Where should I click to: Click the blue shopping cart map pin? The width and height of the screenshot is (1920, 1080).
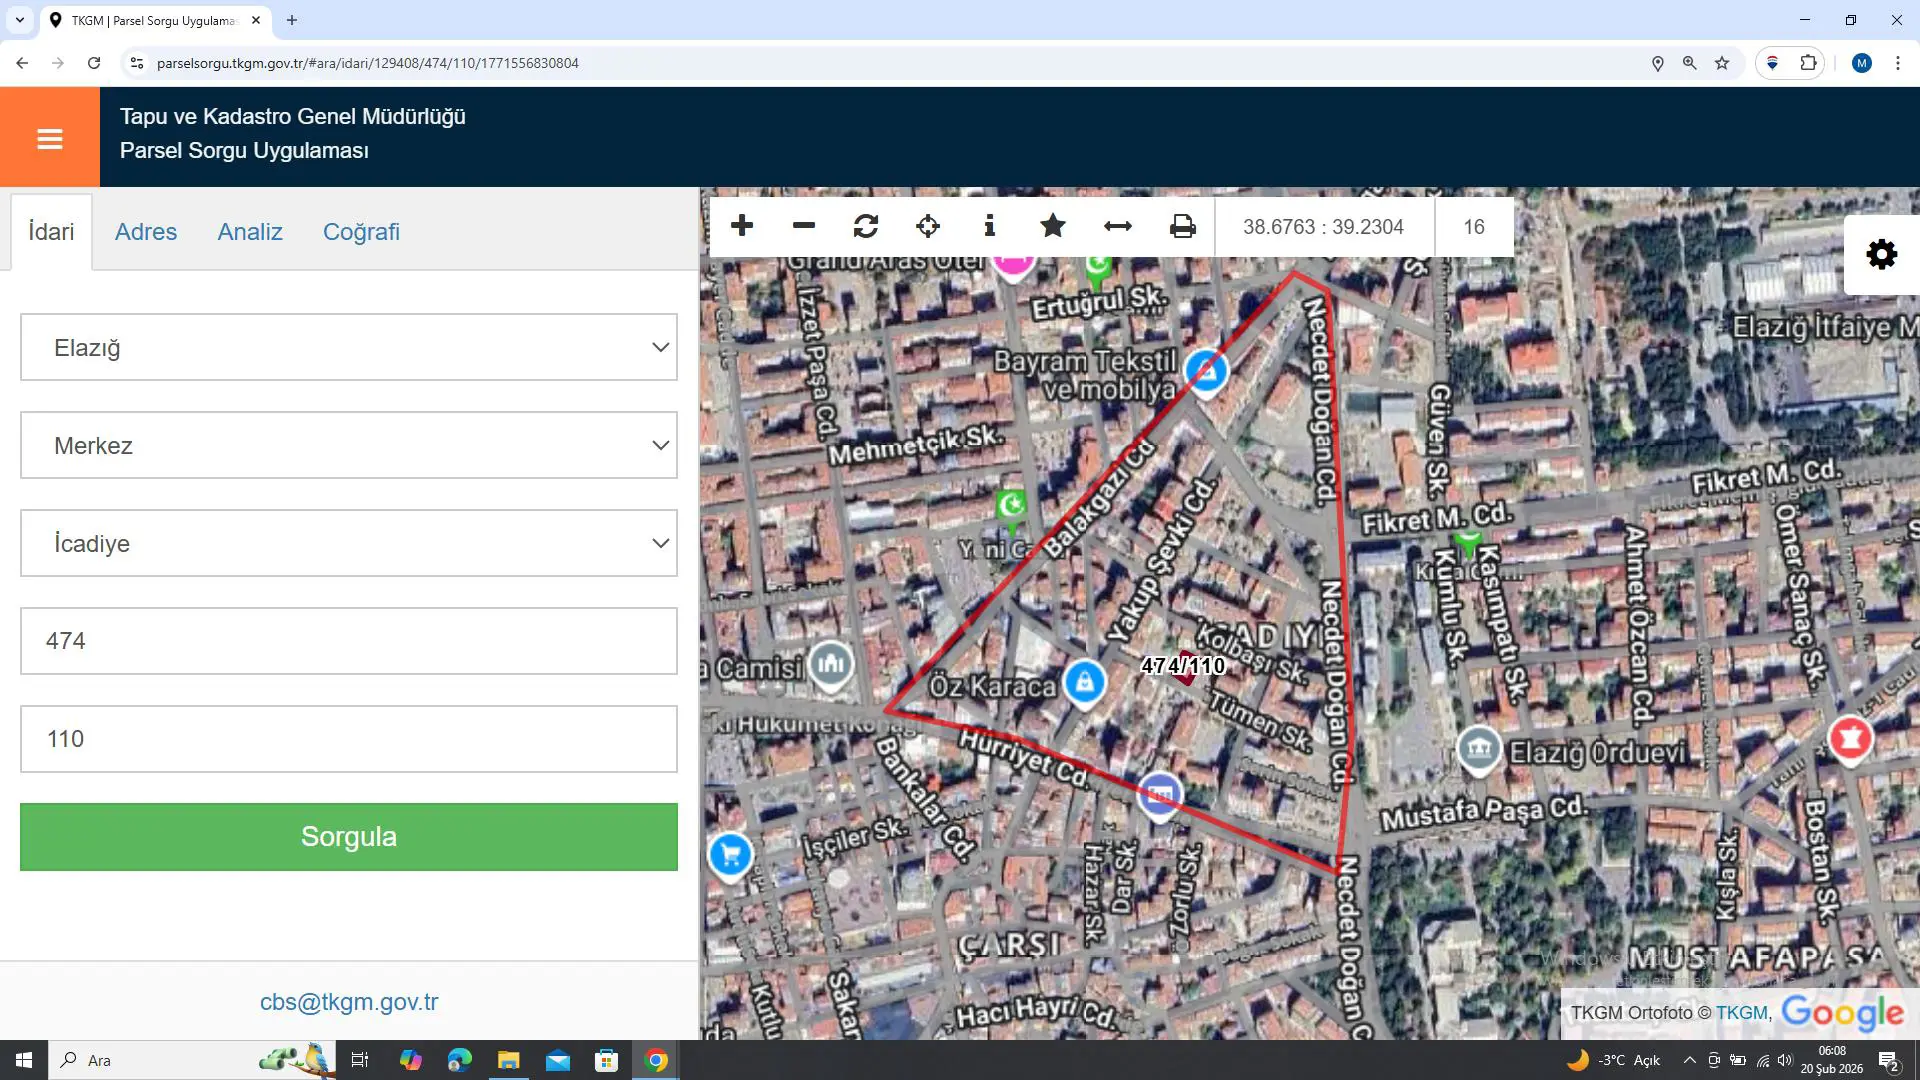pos(730,857)
